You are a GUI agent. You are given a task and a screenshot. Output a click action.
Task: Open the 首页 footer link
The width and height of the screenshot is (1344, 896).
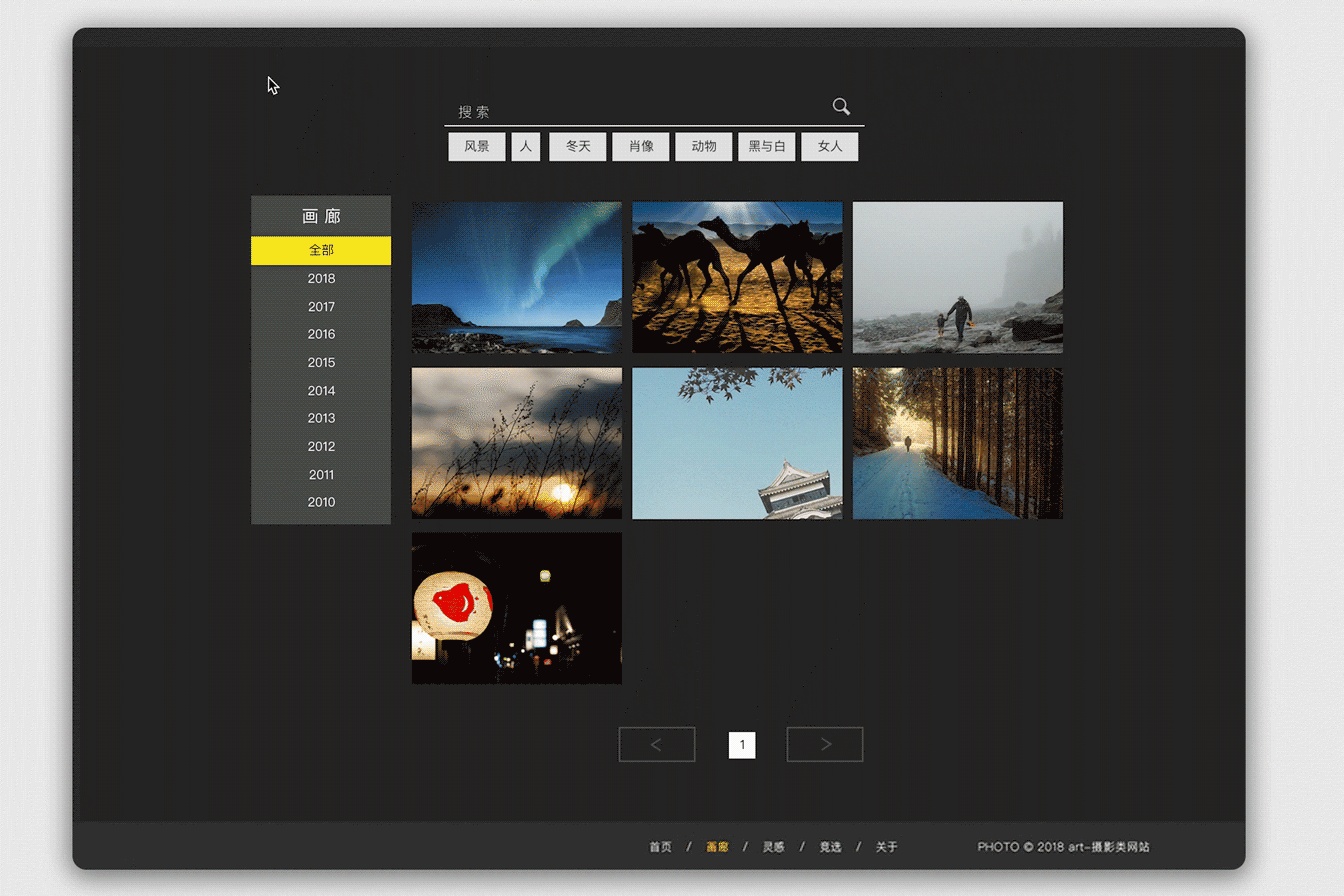click(660, 847)
